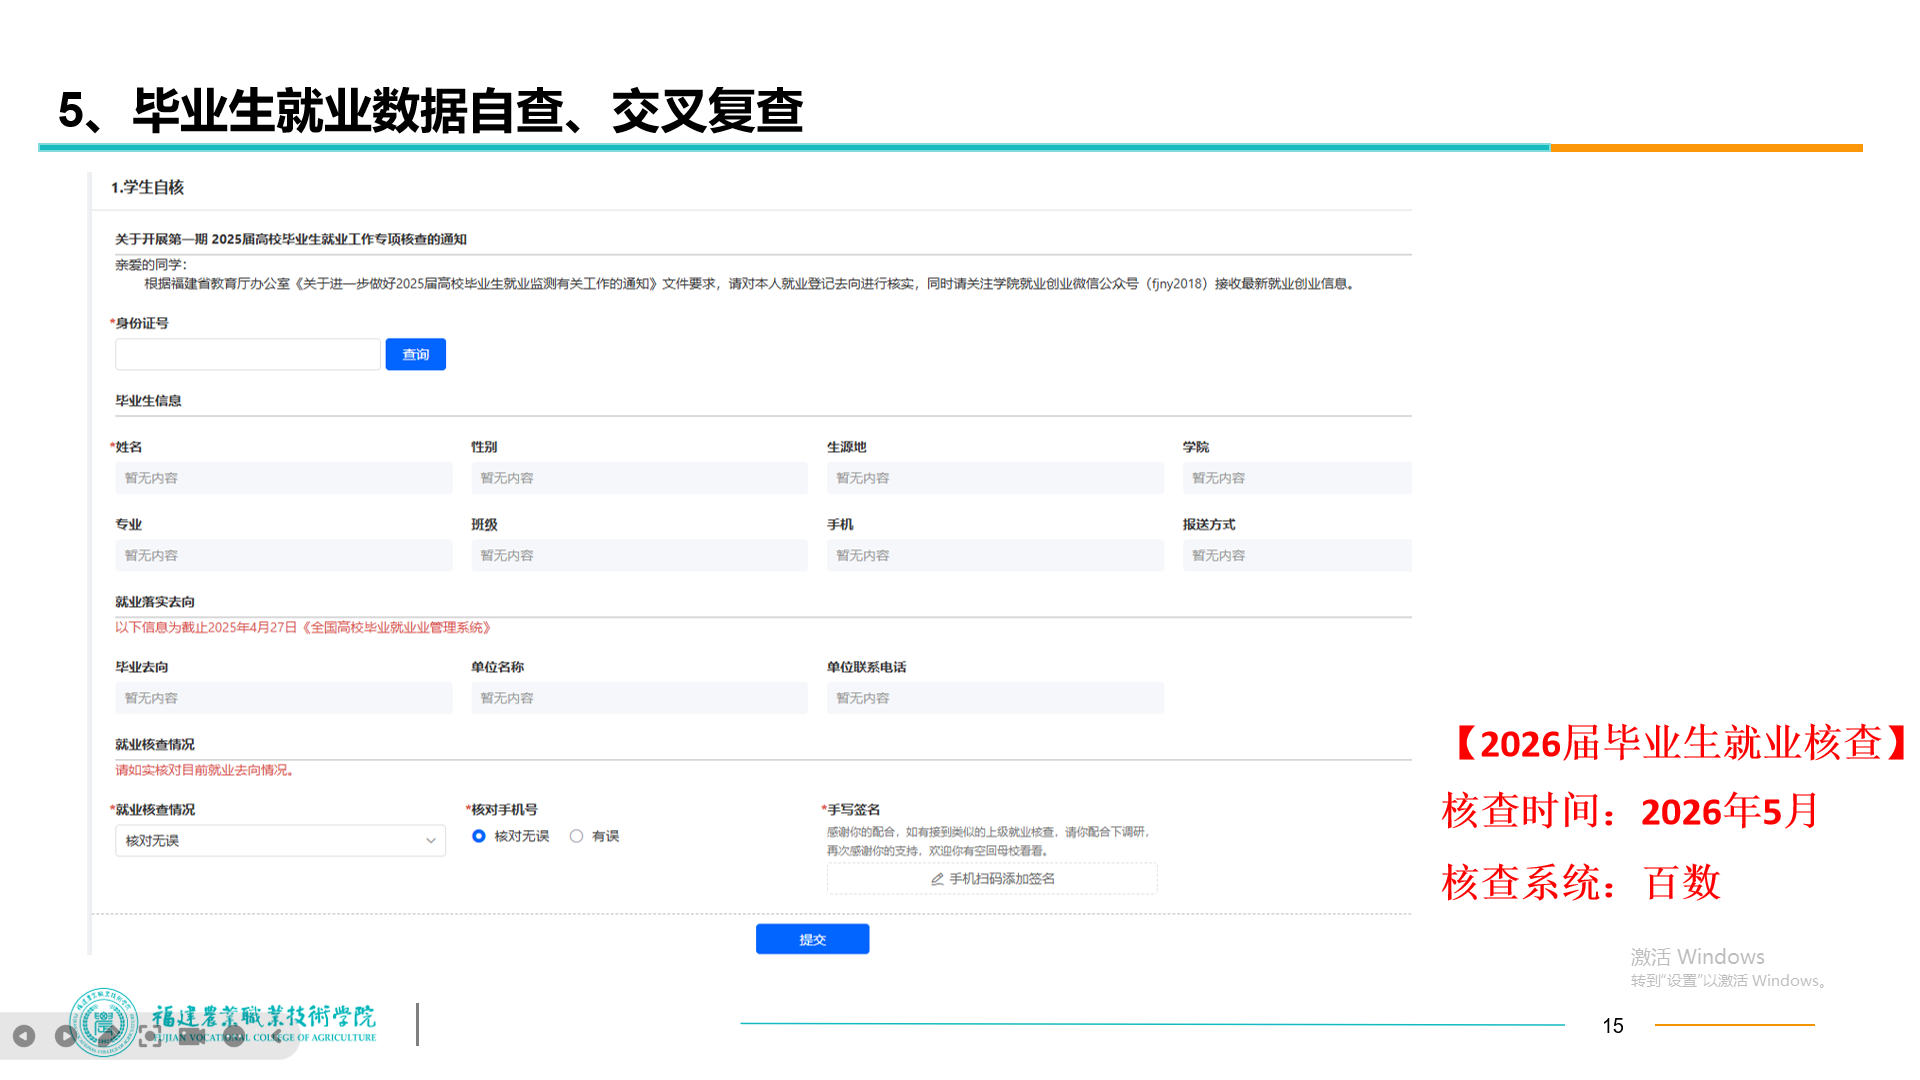Click the 身份证号 input field

point(247,354)
